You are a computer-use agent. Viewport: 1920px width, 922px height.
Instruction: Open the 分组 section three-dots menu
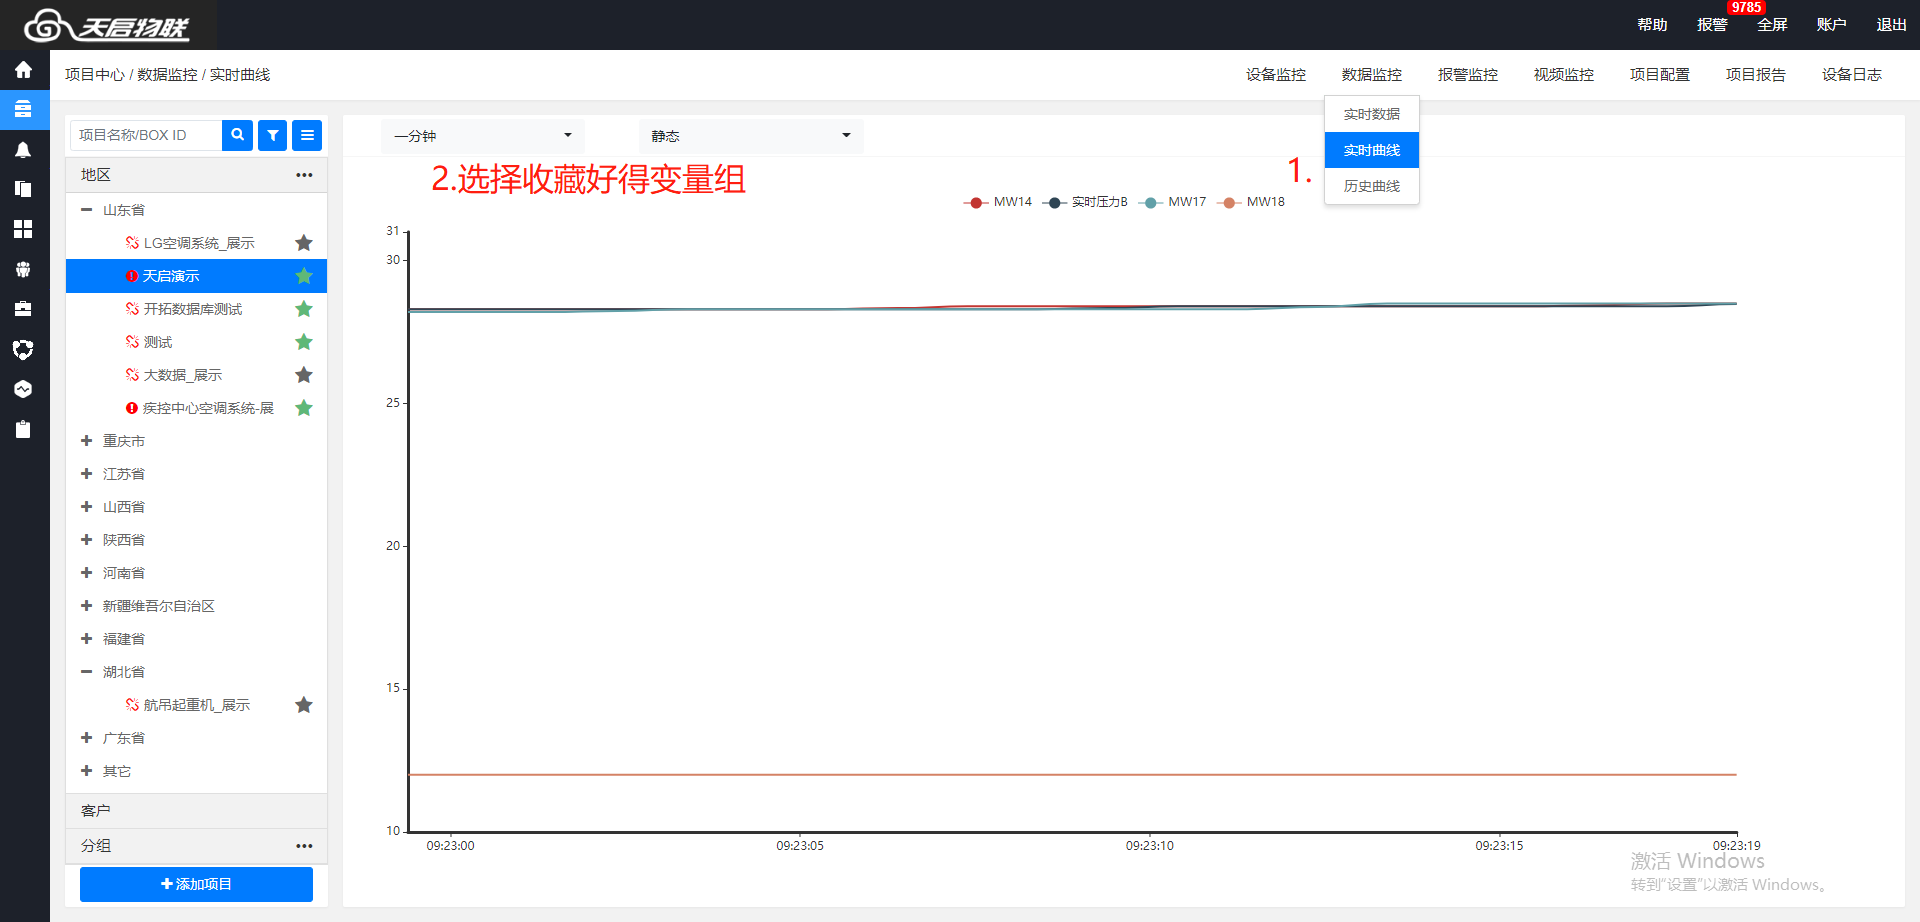(304, 846)
